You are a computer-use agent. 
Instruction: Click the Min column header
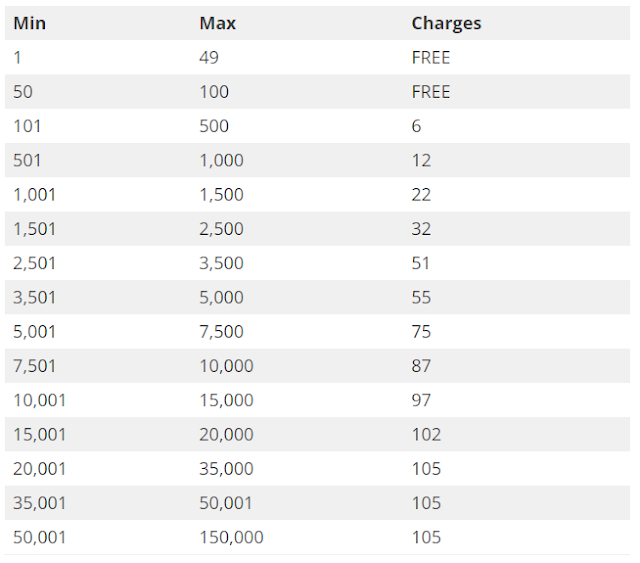(29, 23)
